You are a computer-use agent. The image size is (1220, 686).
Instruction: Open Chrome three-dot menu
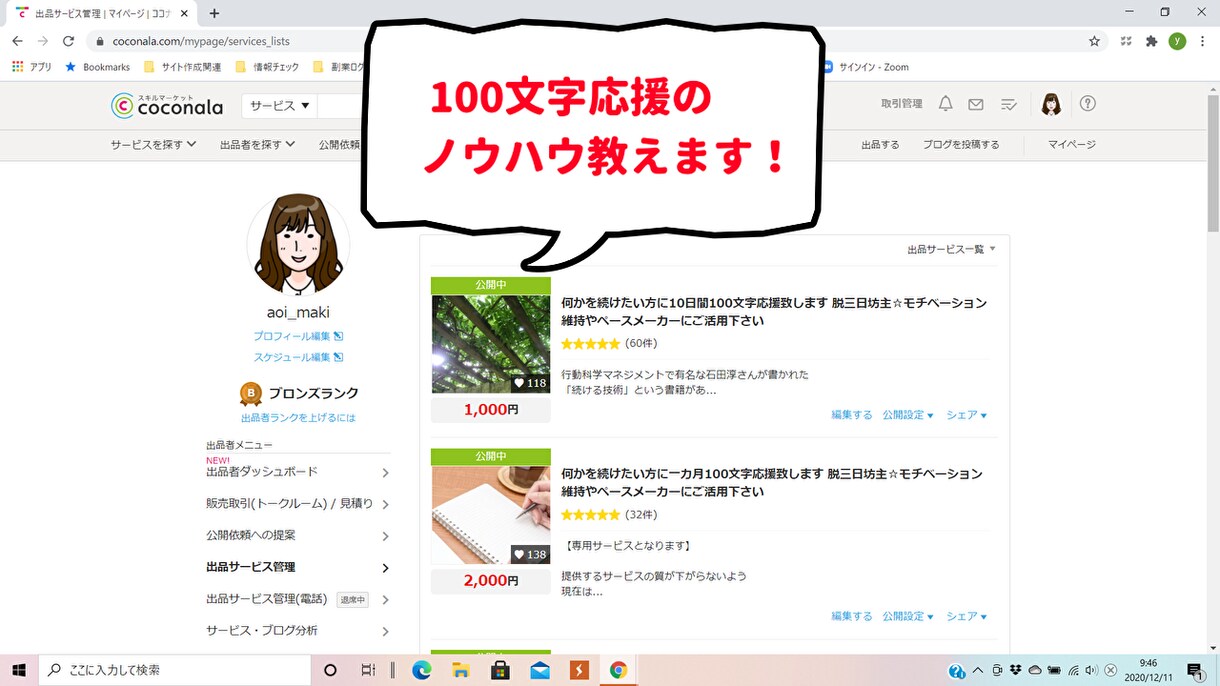1202,41
